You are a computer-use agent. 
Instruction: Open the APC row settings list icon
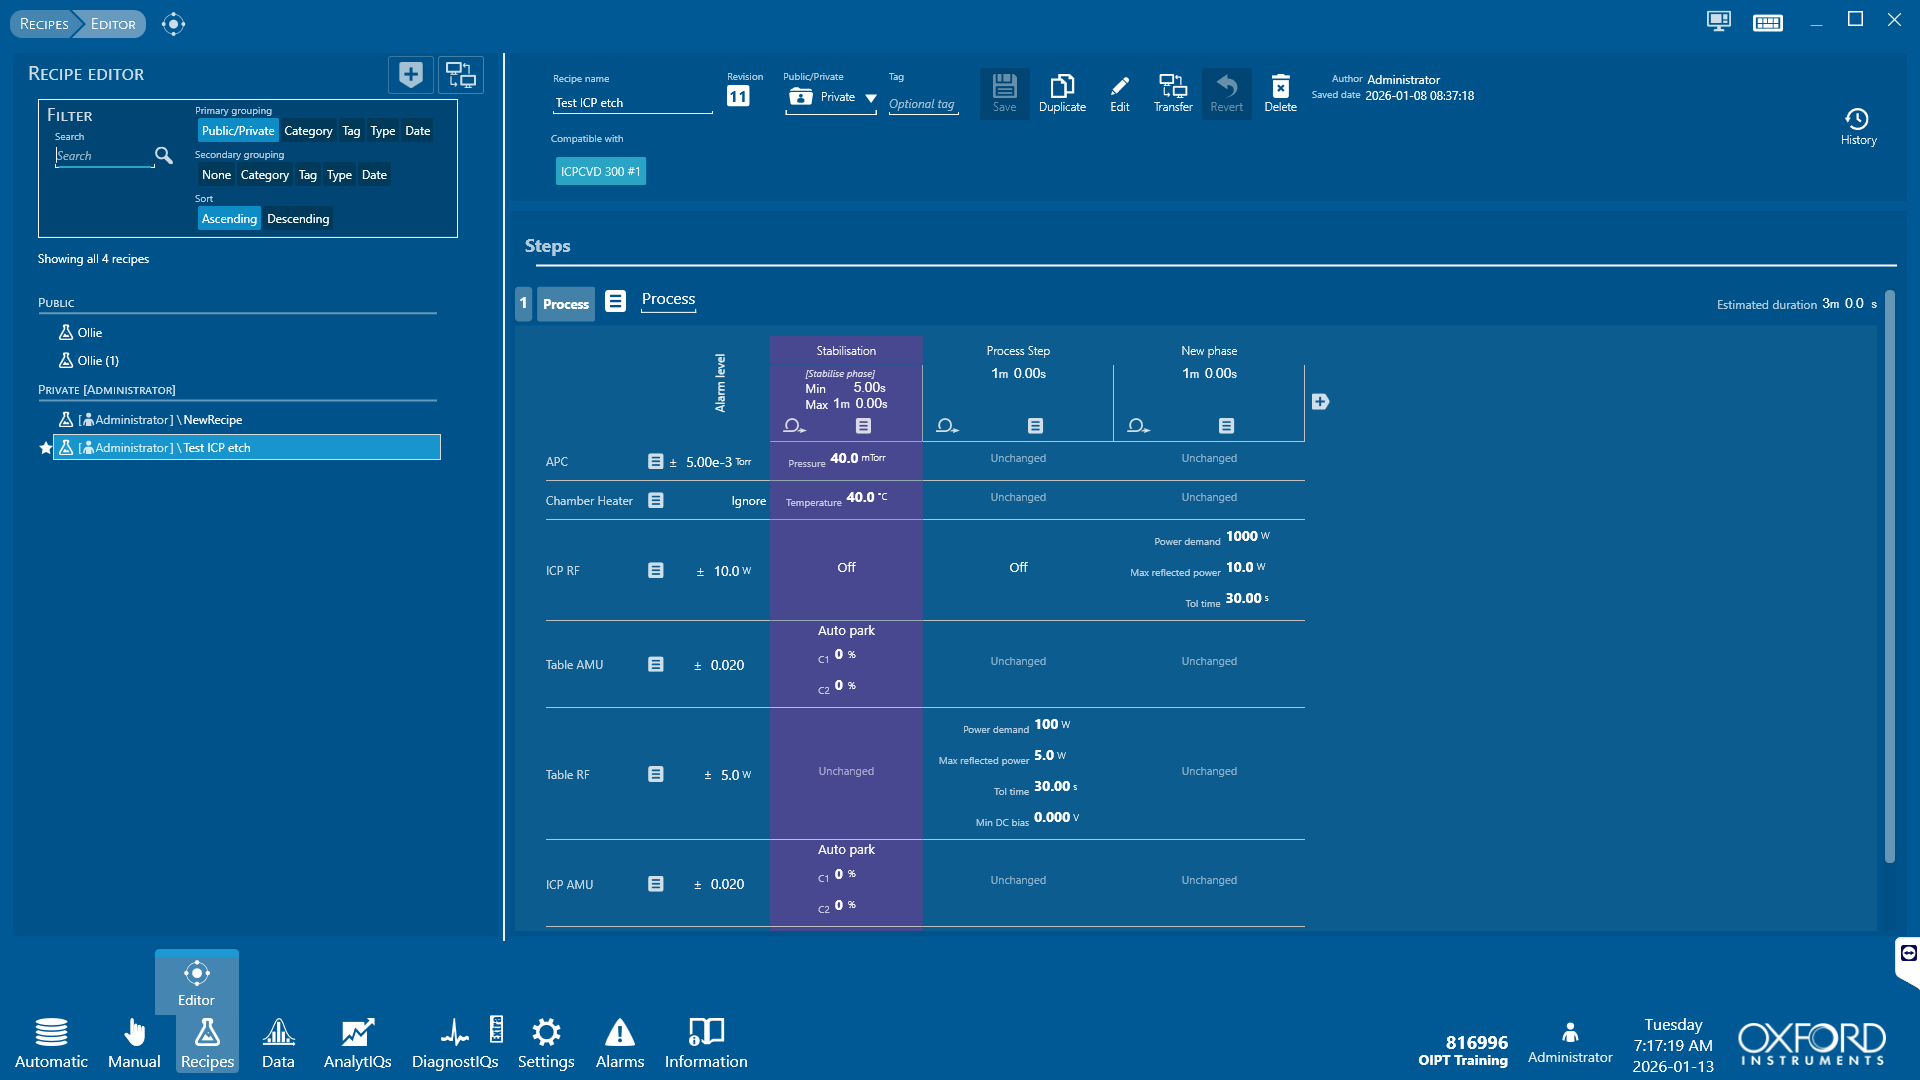pyautogui.click(x=655, y=462)
